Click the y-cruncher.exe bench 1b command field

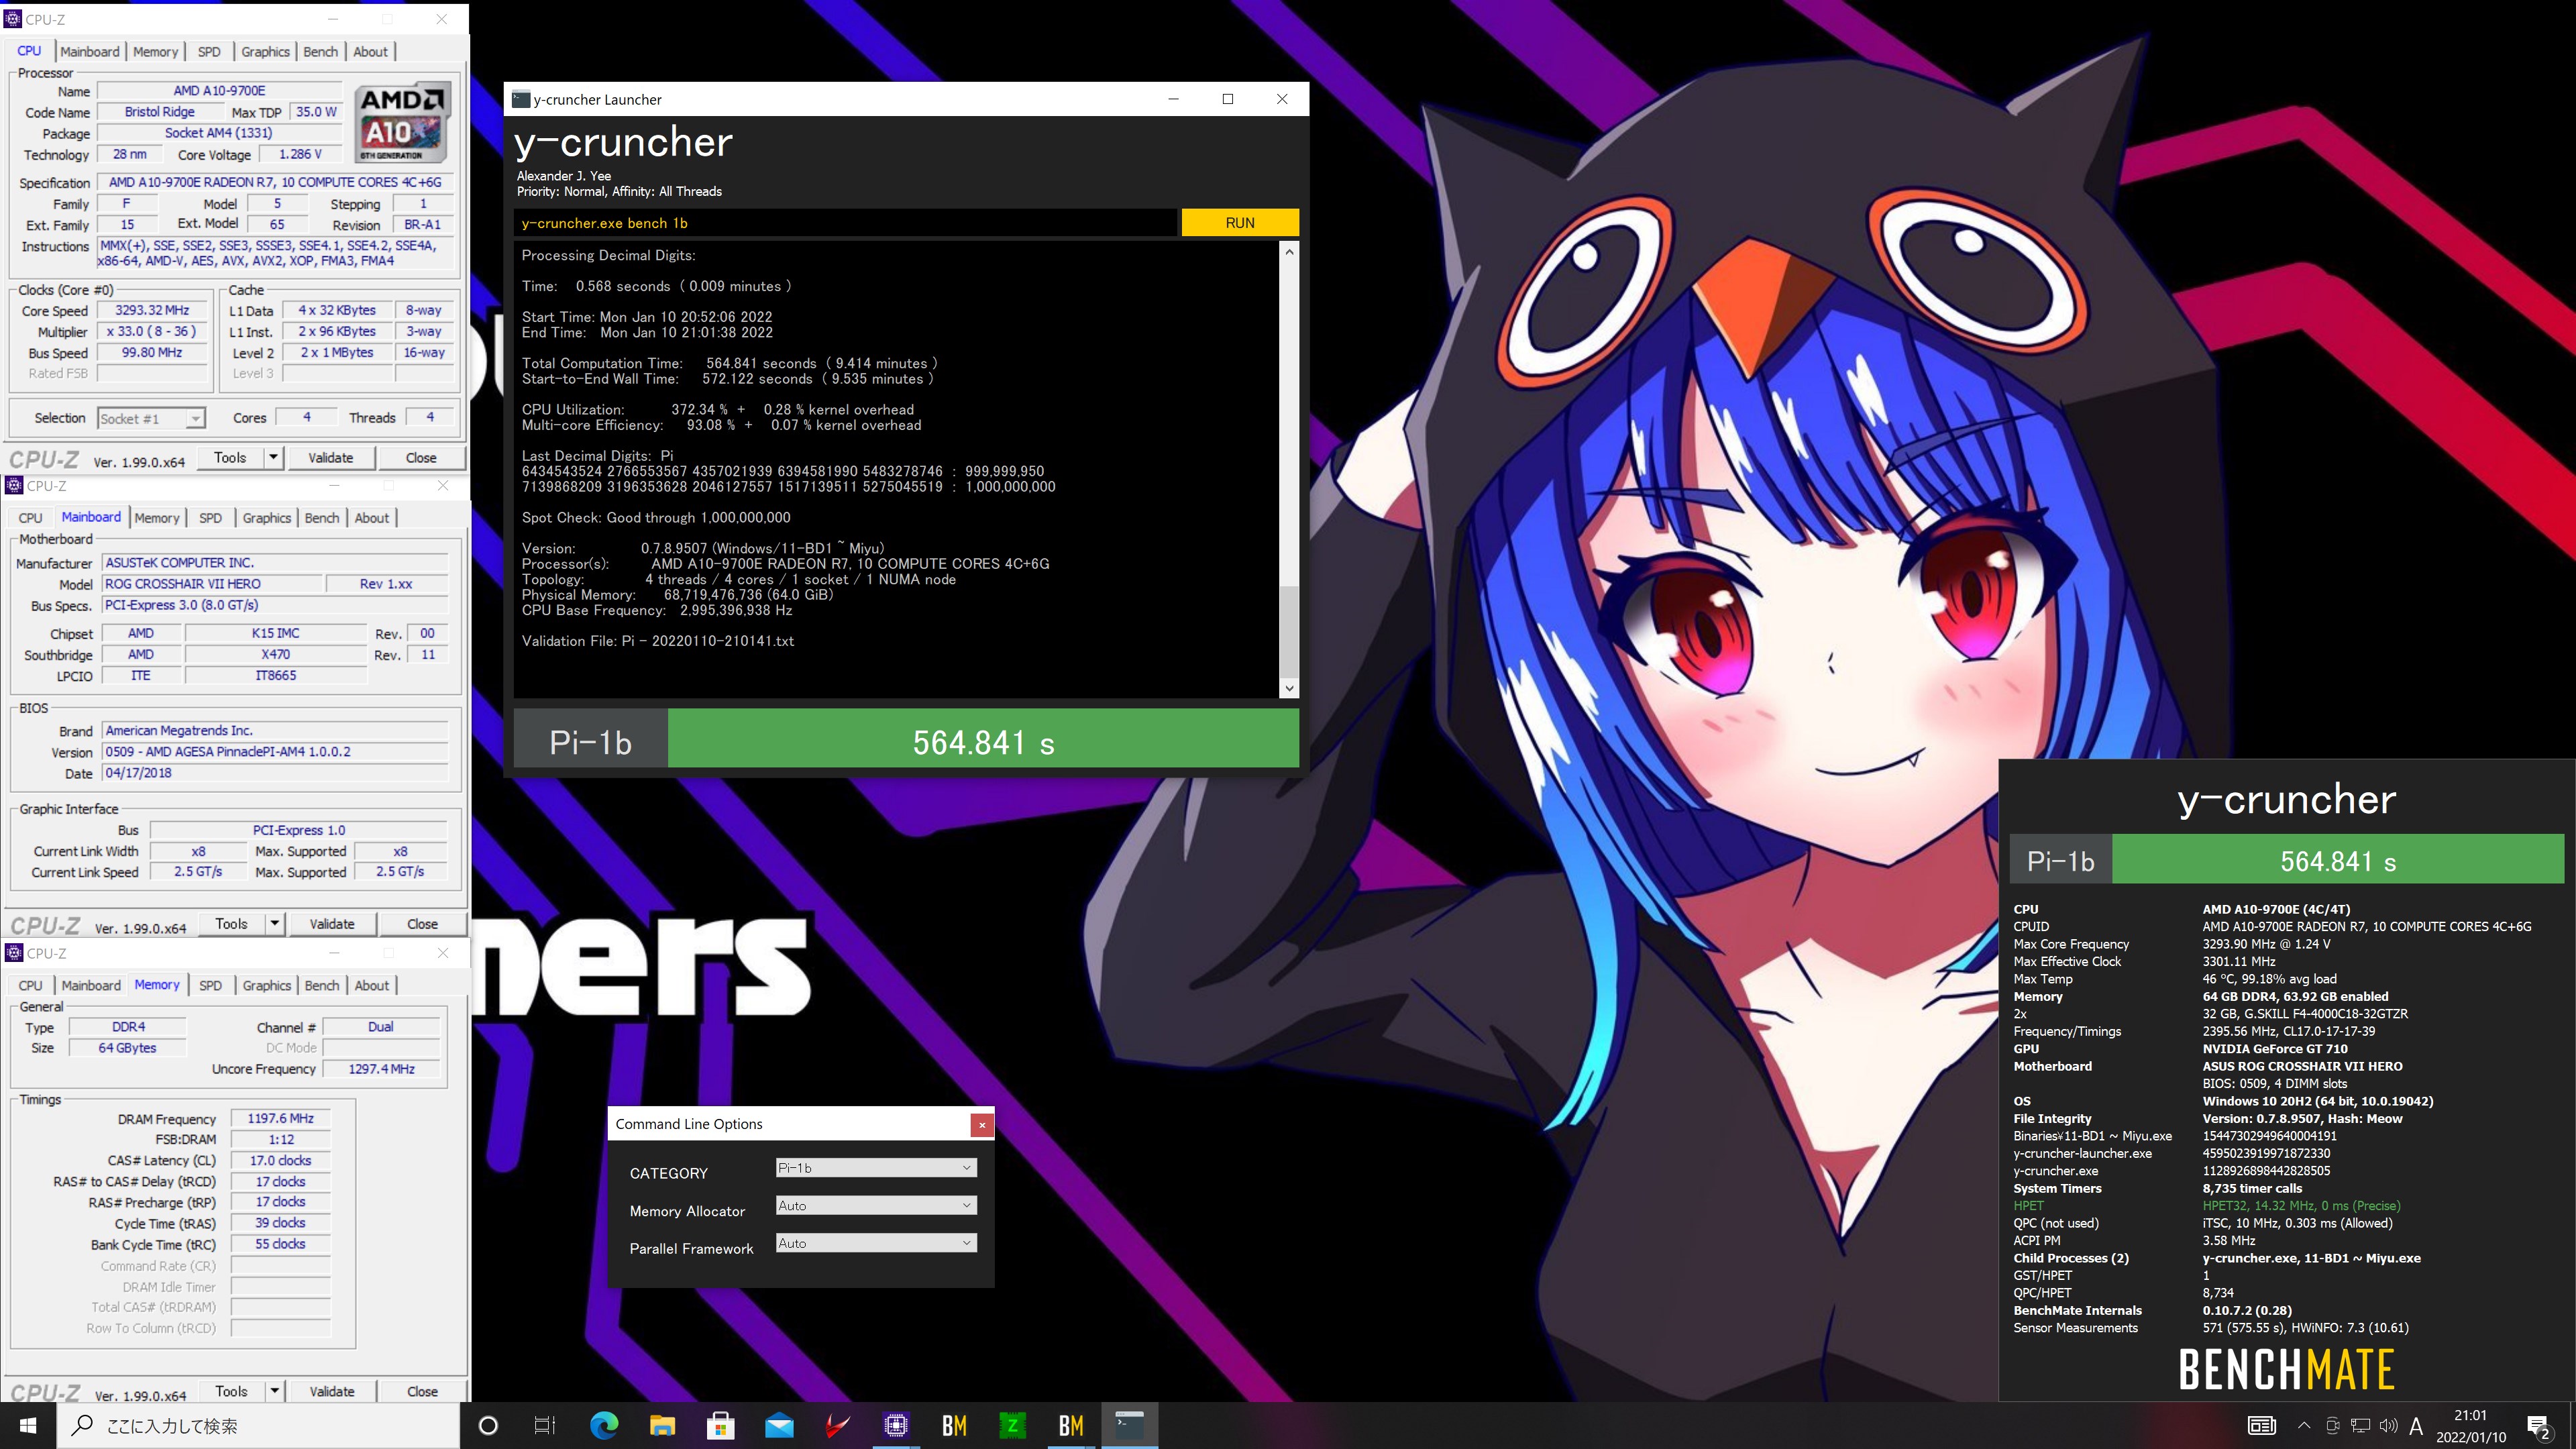[x=846, y=223]
